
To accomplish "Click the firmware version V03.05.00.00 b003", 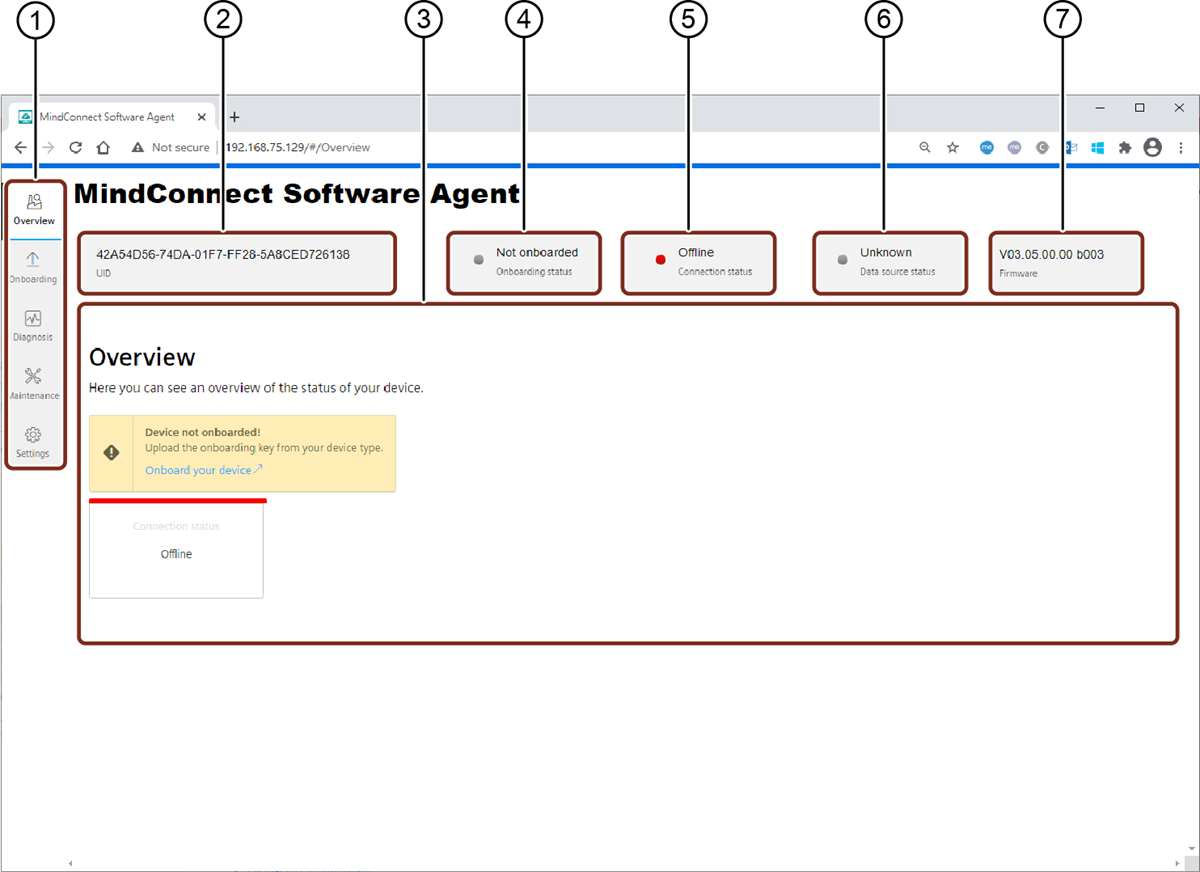I will tap(1052, 255).
